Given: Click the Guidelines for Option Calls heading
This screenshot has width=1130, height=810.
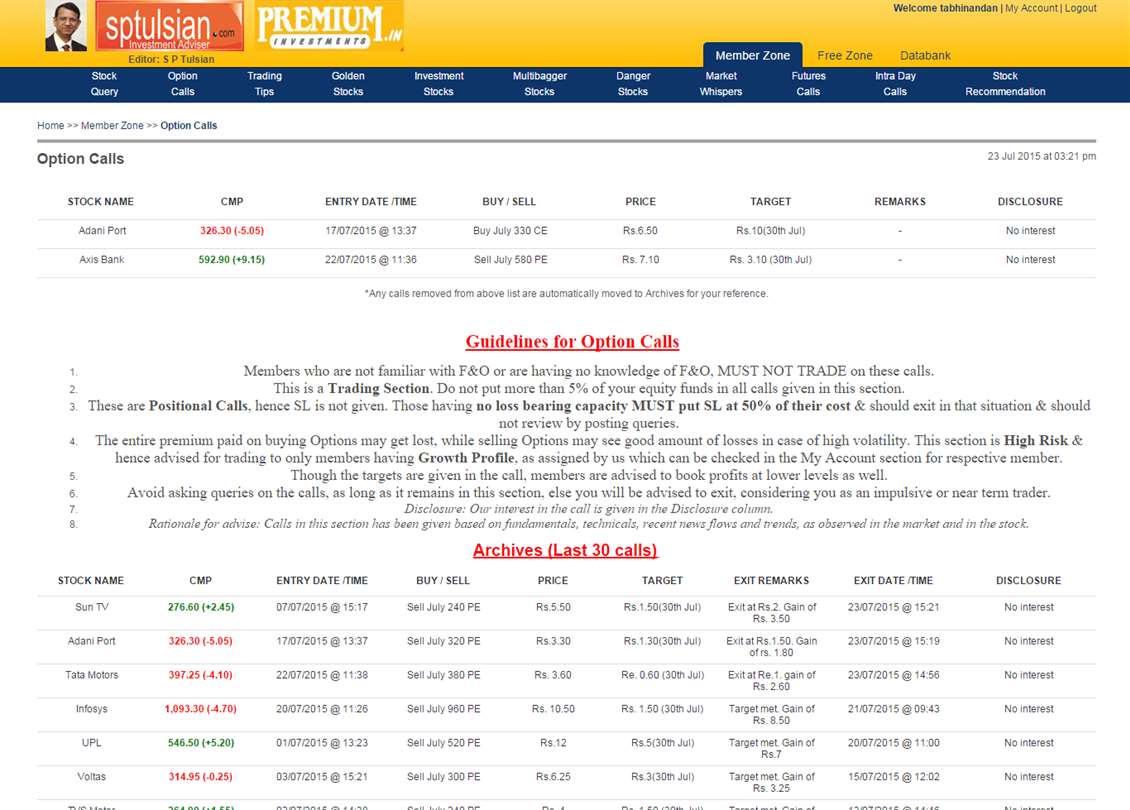Looking at the screenshot, I should pyautogui.click(x=572, y=342).
